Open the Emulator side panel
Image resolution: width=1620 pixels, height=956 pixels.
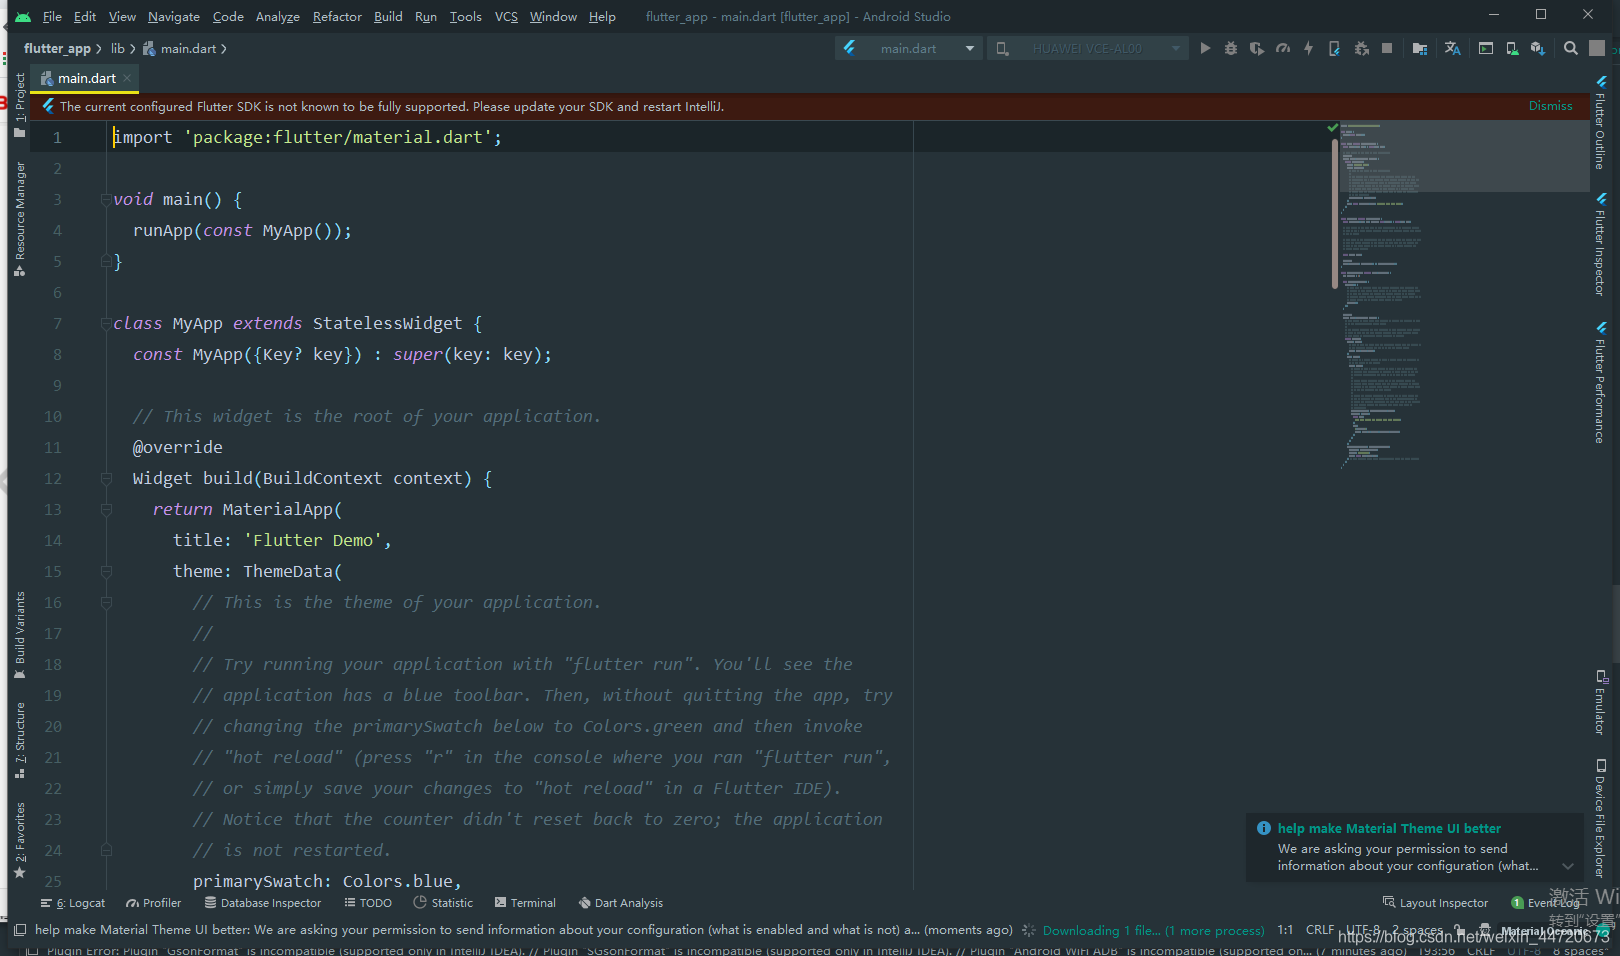pyautogui.click(x=1600, y=703)
